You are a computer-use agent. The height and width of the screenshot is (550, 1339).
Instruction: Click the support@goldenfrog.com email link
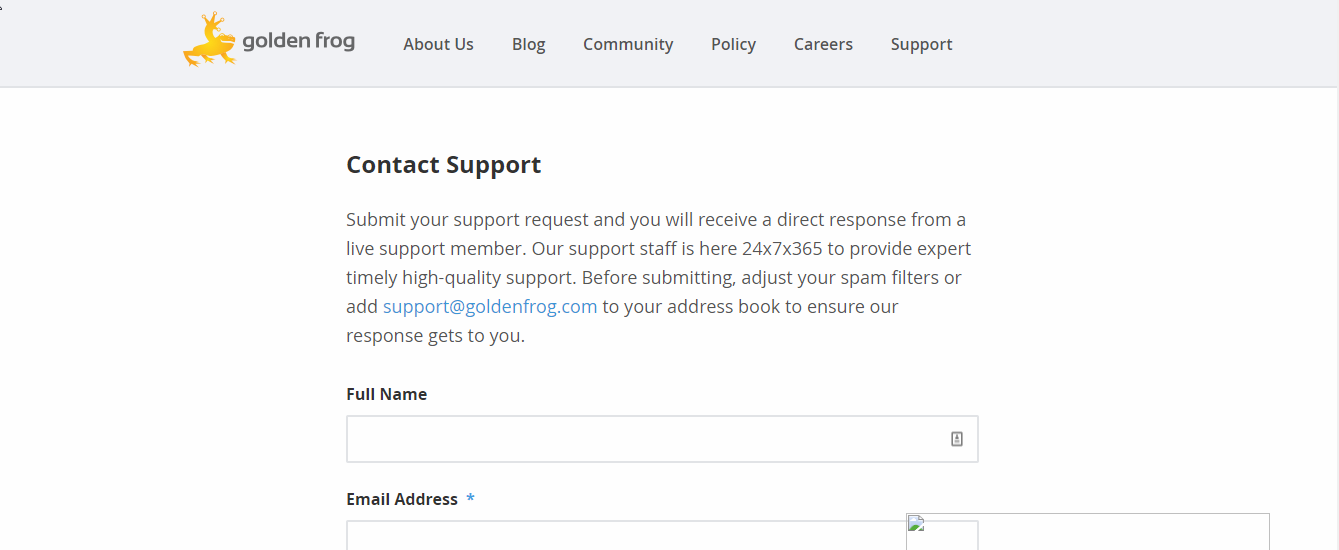coord(490,306)
